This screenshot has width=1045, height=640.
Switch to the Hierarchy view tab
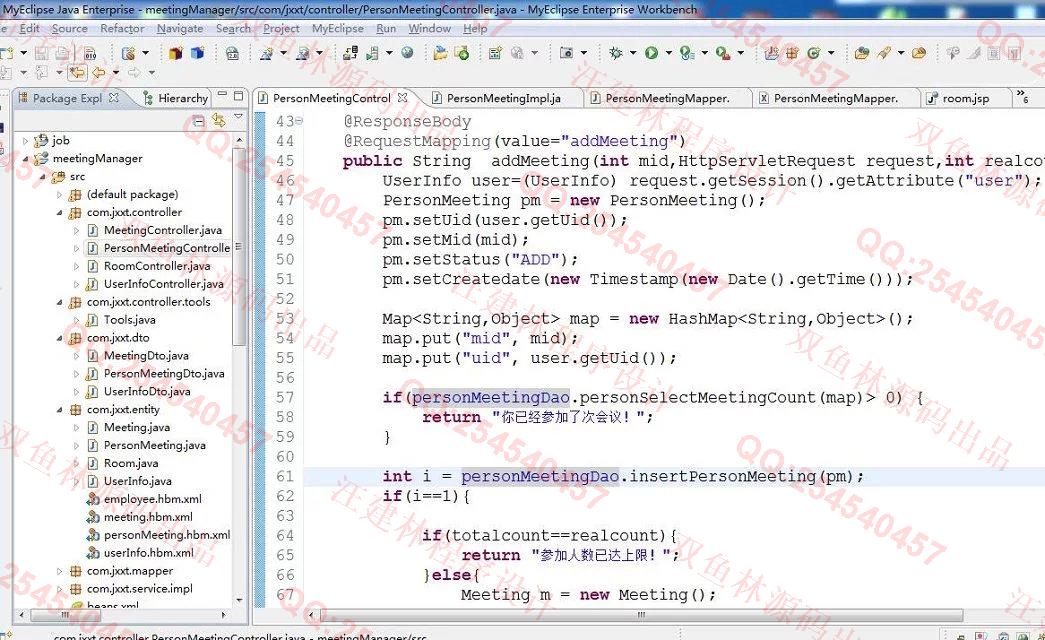coord(176,98)
